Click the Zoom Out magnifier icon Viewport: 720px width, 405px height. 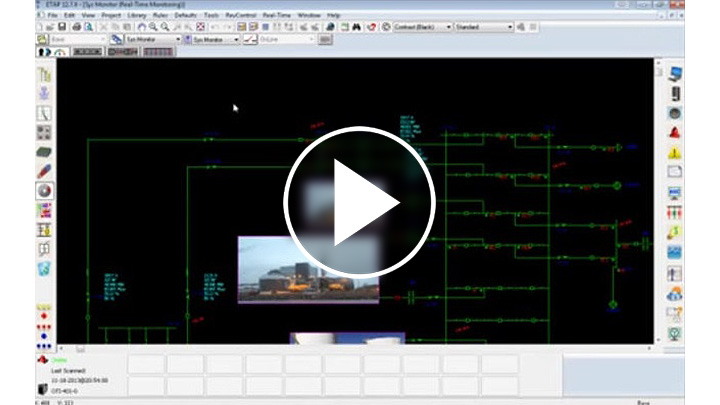coord(165,27)
